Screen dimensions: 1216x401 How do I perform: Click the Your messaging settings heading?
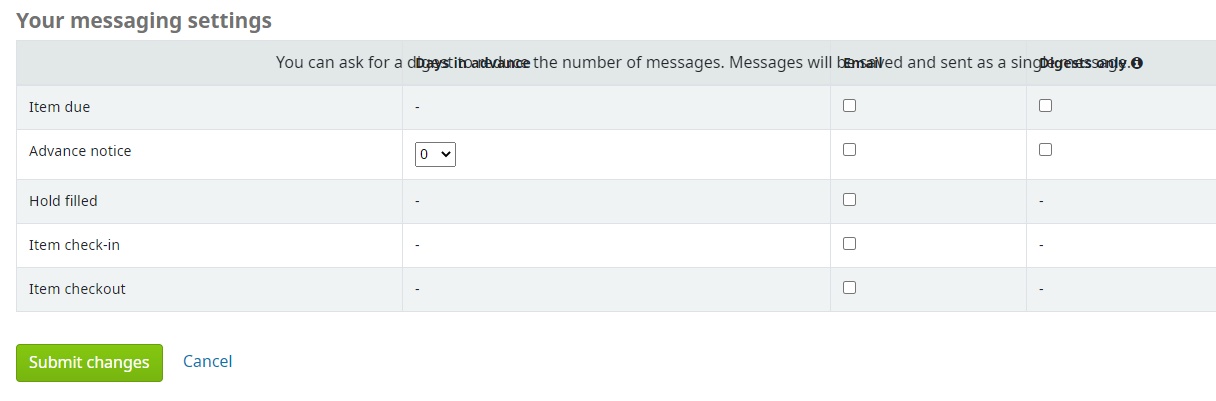(x=144, y=20)
